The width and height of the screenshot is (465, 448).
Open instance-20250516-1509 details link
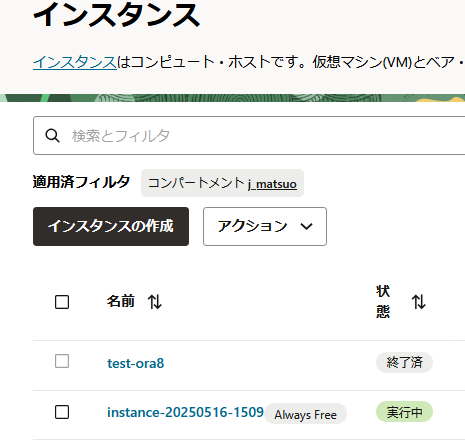pyautogui.click(x=185, y=412)
